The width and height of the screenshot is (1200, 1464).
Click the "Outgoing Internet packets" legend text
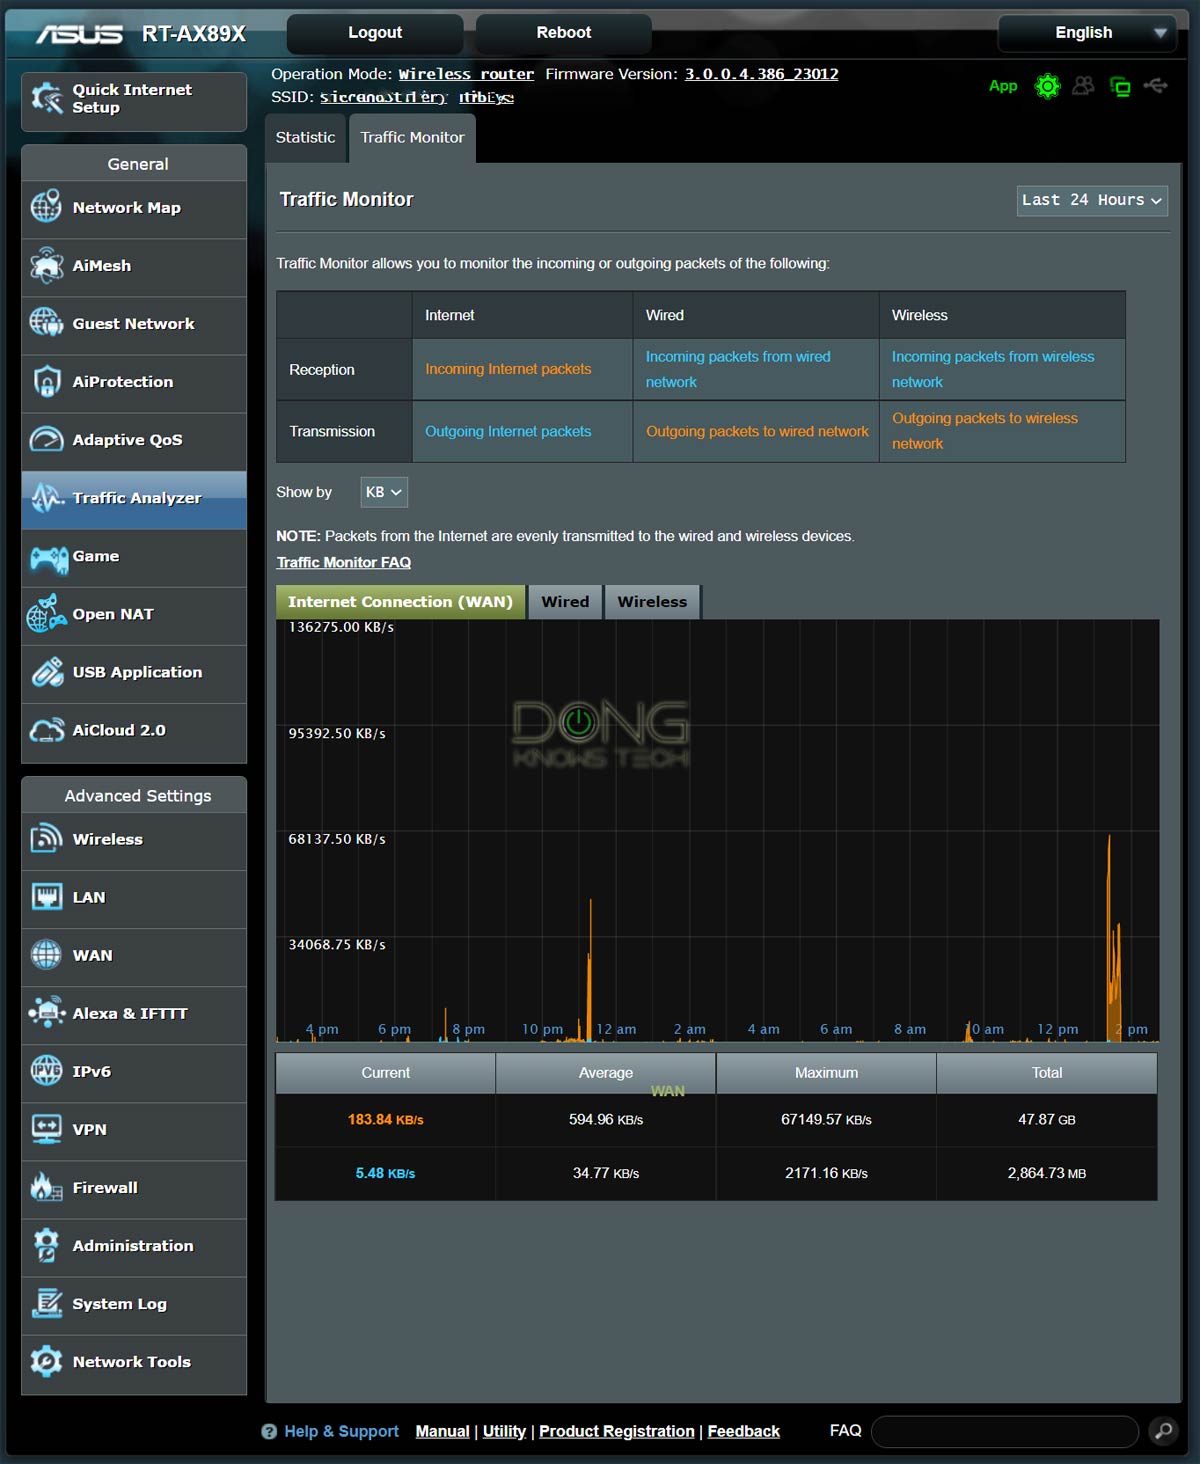[508, 431]
